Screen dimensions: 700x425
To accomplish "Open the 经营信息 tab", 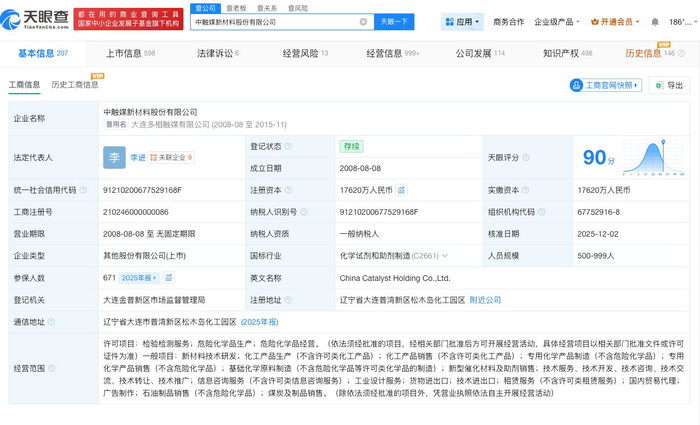I will click(x=393, y=54).
